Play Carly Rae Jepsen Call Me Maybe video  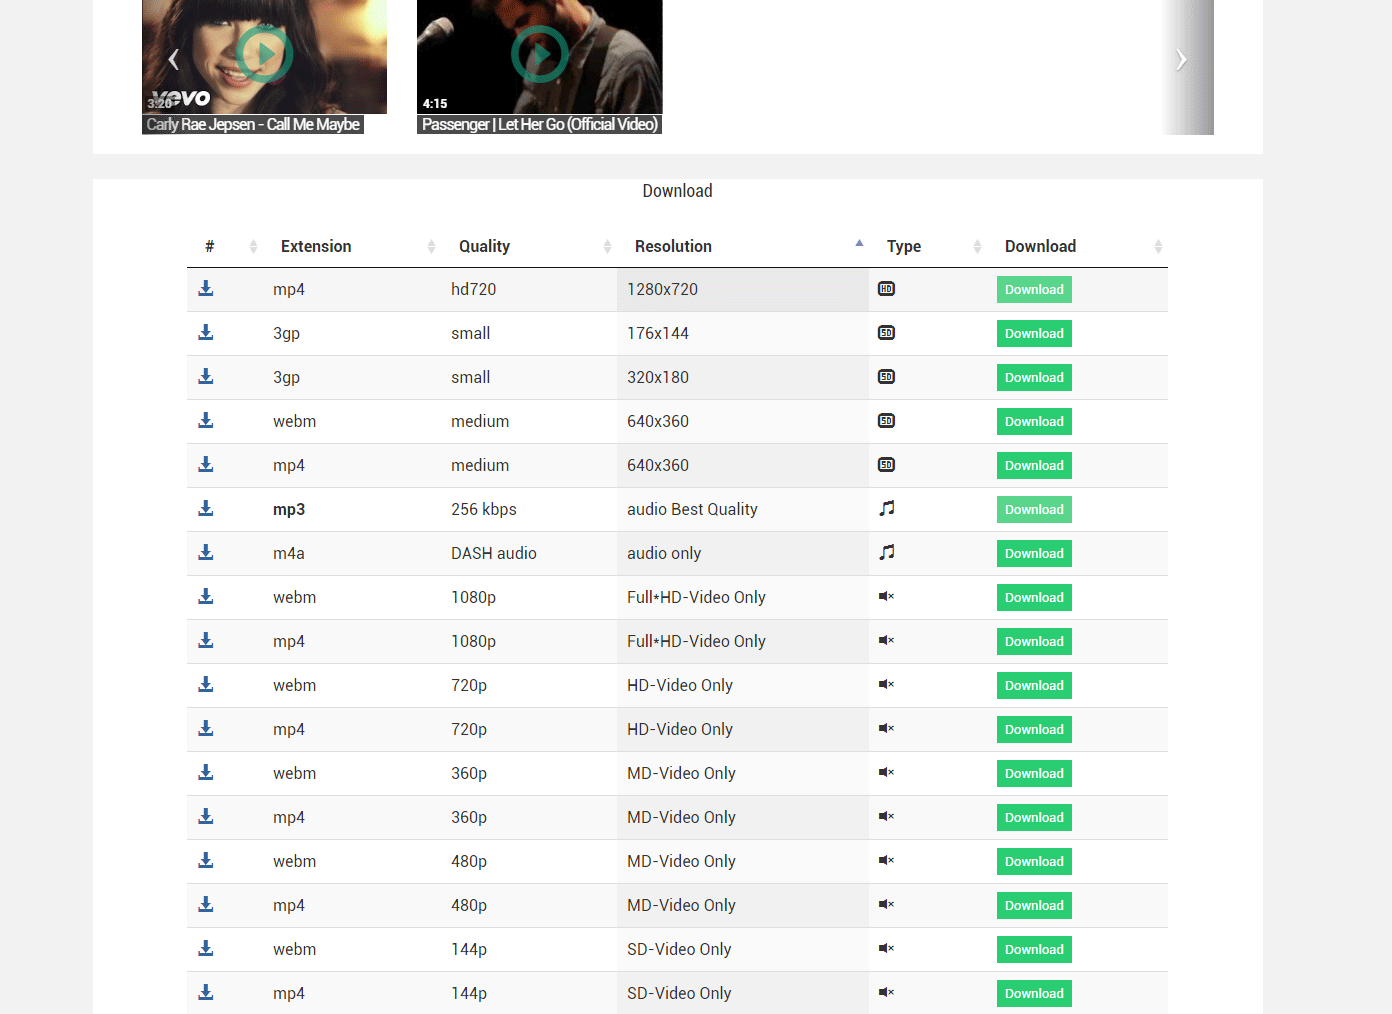coord(264,55)
